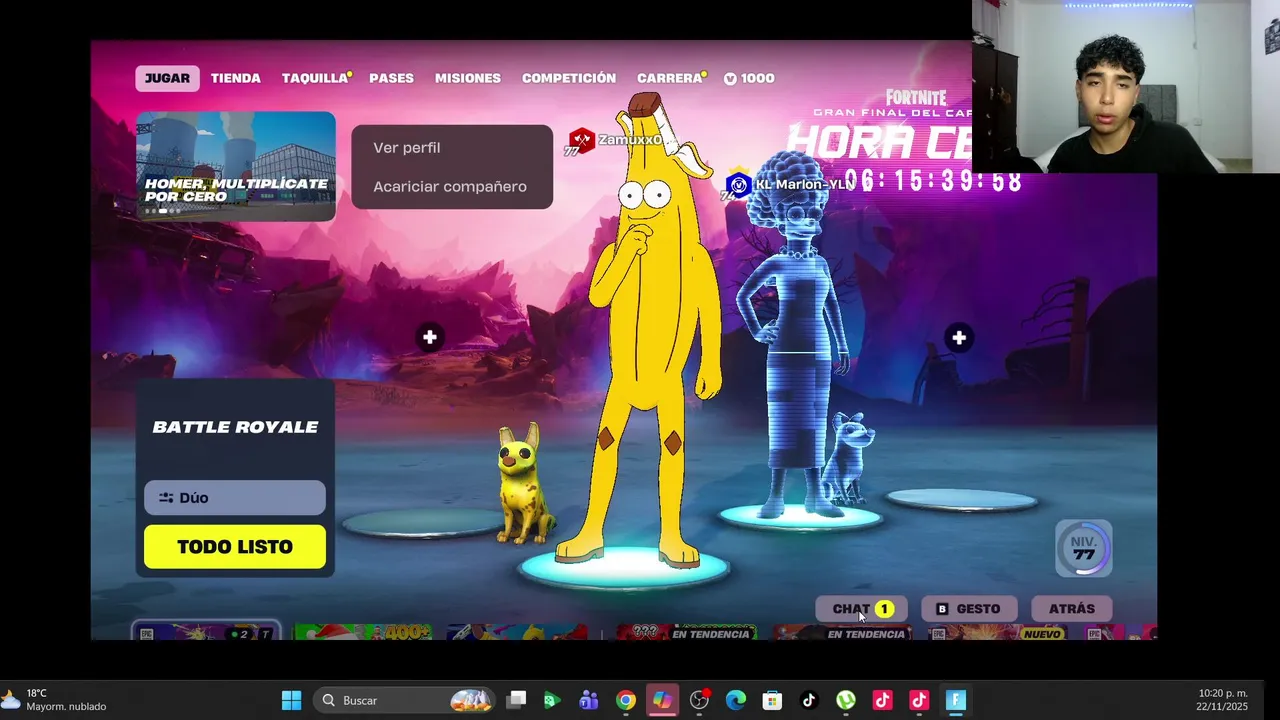Open the weather widget showing 18°C
The height and width of the screenshot is (720, 1280).
pos(55,700)
